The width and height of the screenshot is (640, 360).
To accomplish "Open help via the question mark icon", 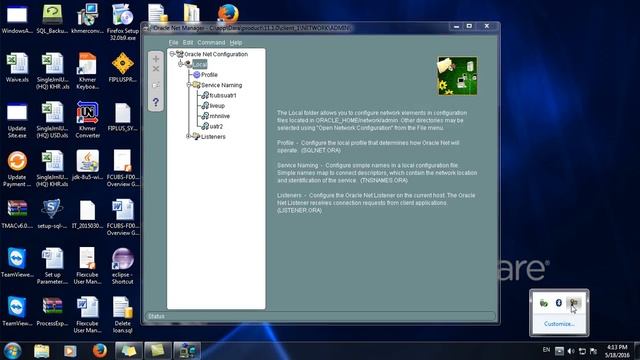I will [156, 102].
